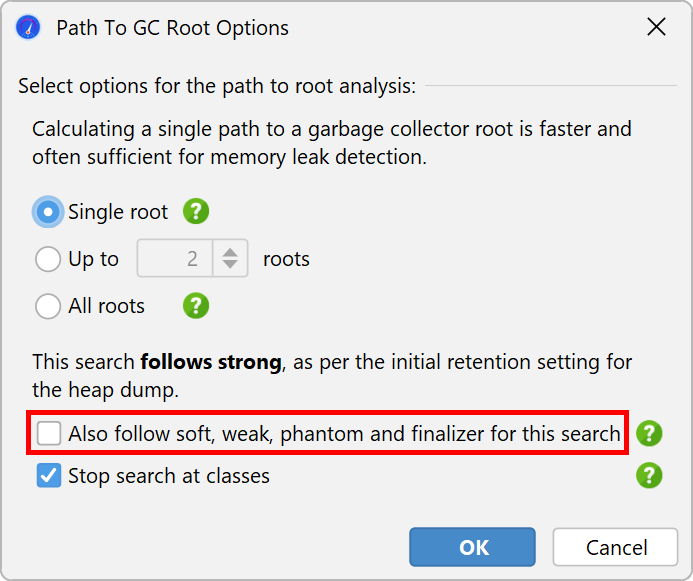693x581 pixels.
Task: Increase the roots count with up arrow
Action: click(x=230, y=253)
